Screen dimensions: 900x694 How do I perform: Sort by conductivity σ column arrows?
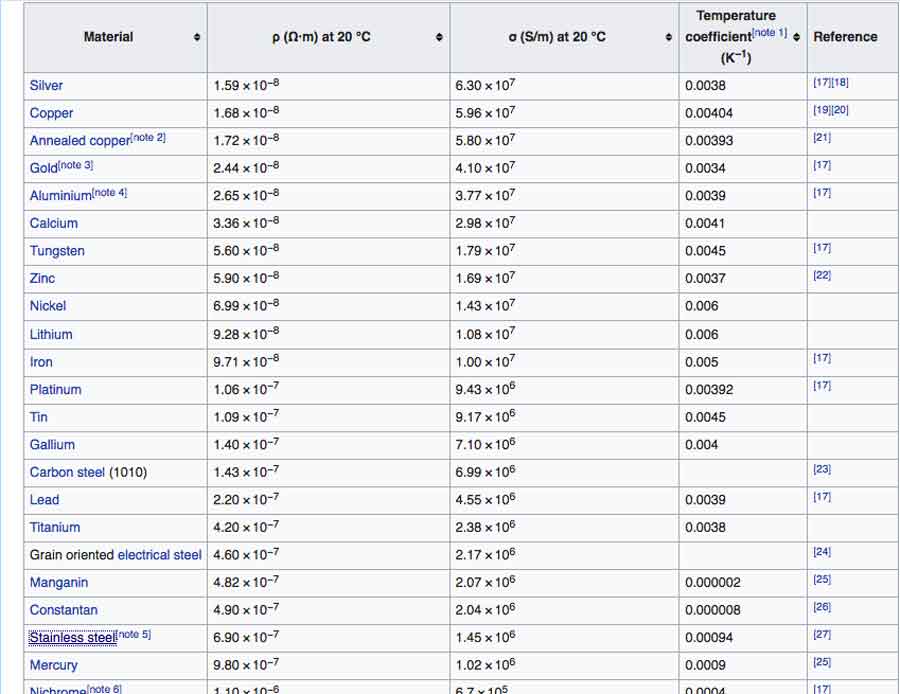click(x=669, y=37)
